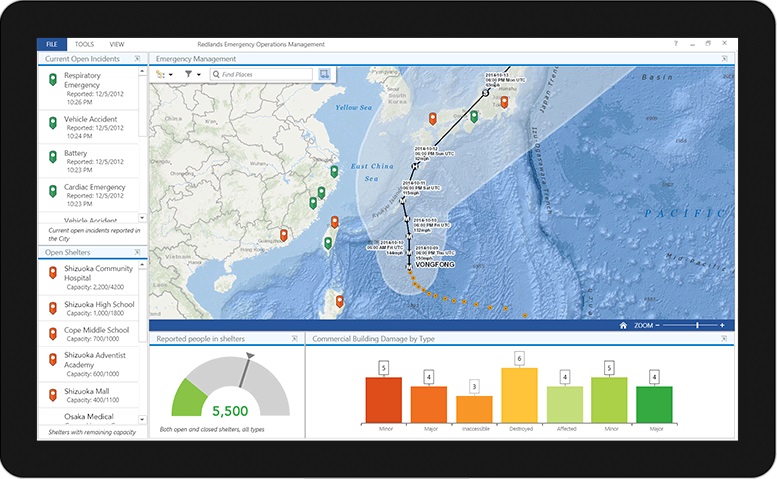Viewport: 777px width, 479px height.
Task: Select Shizuoka Community Hospital shelter
Action: click(88, 277)
